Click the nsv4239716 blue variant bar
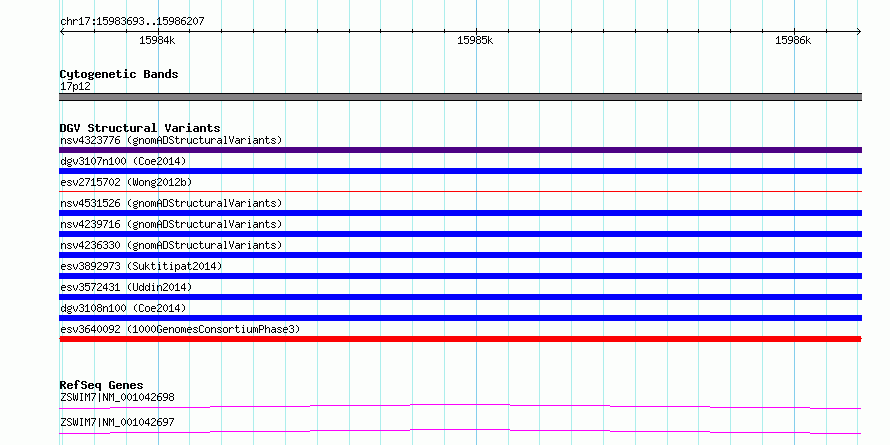The image size is (890, 445). click(x=460, y=234)
